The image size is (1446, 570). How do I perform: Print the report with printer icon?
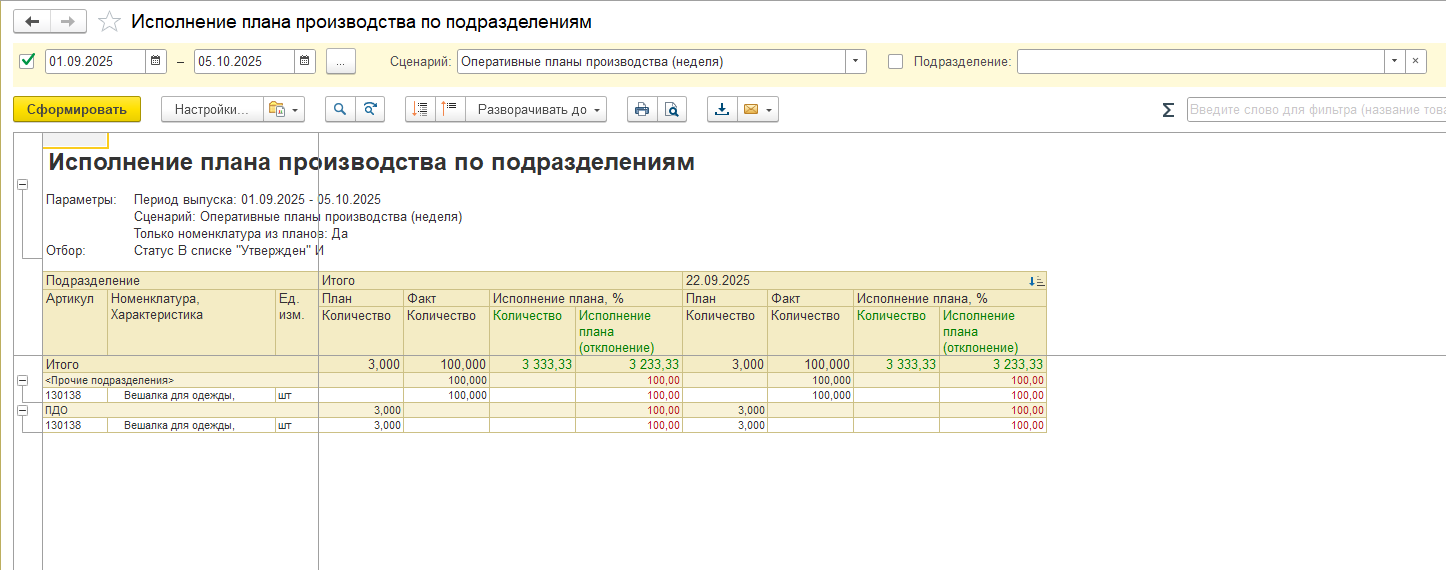point(642,110)
